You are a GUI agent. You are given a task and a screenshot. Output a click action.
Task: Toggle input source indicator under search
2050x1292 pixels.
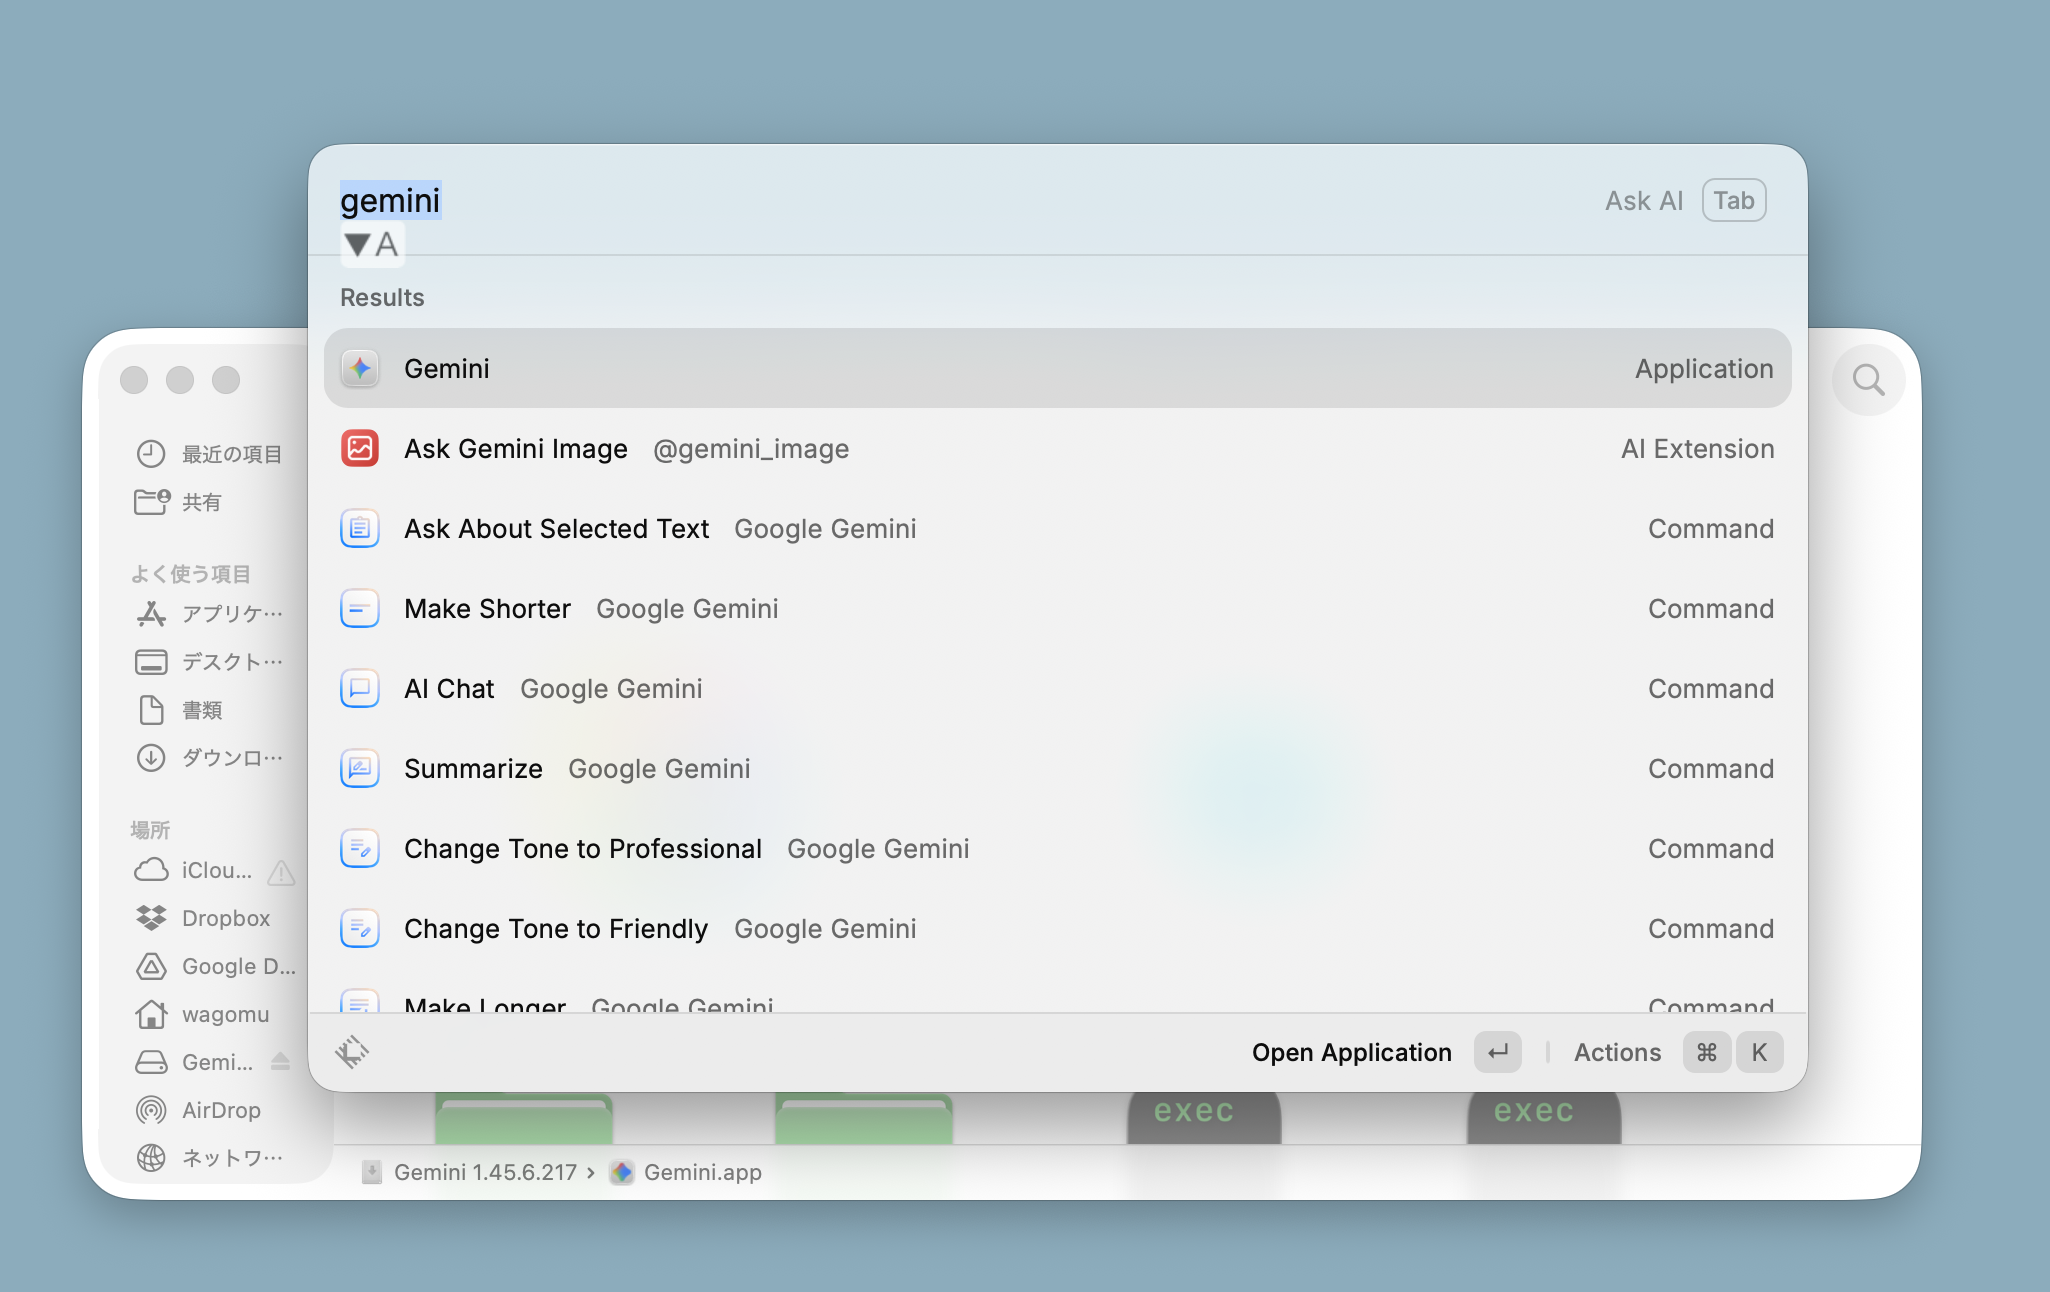(x=372, y=245)
